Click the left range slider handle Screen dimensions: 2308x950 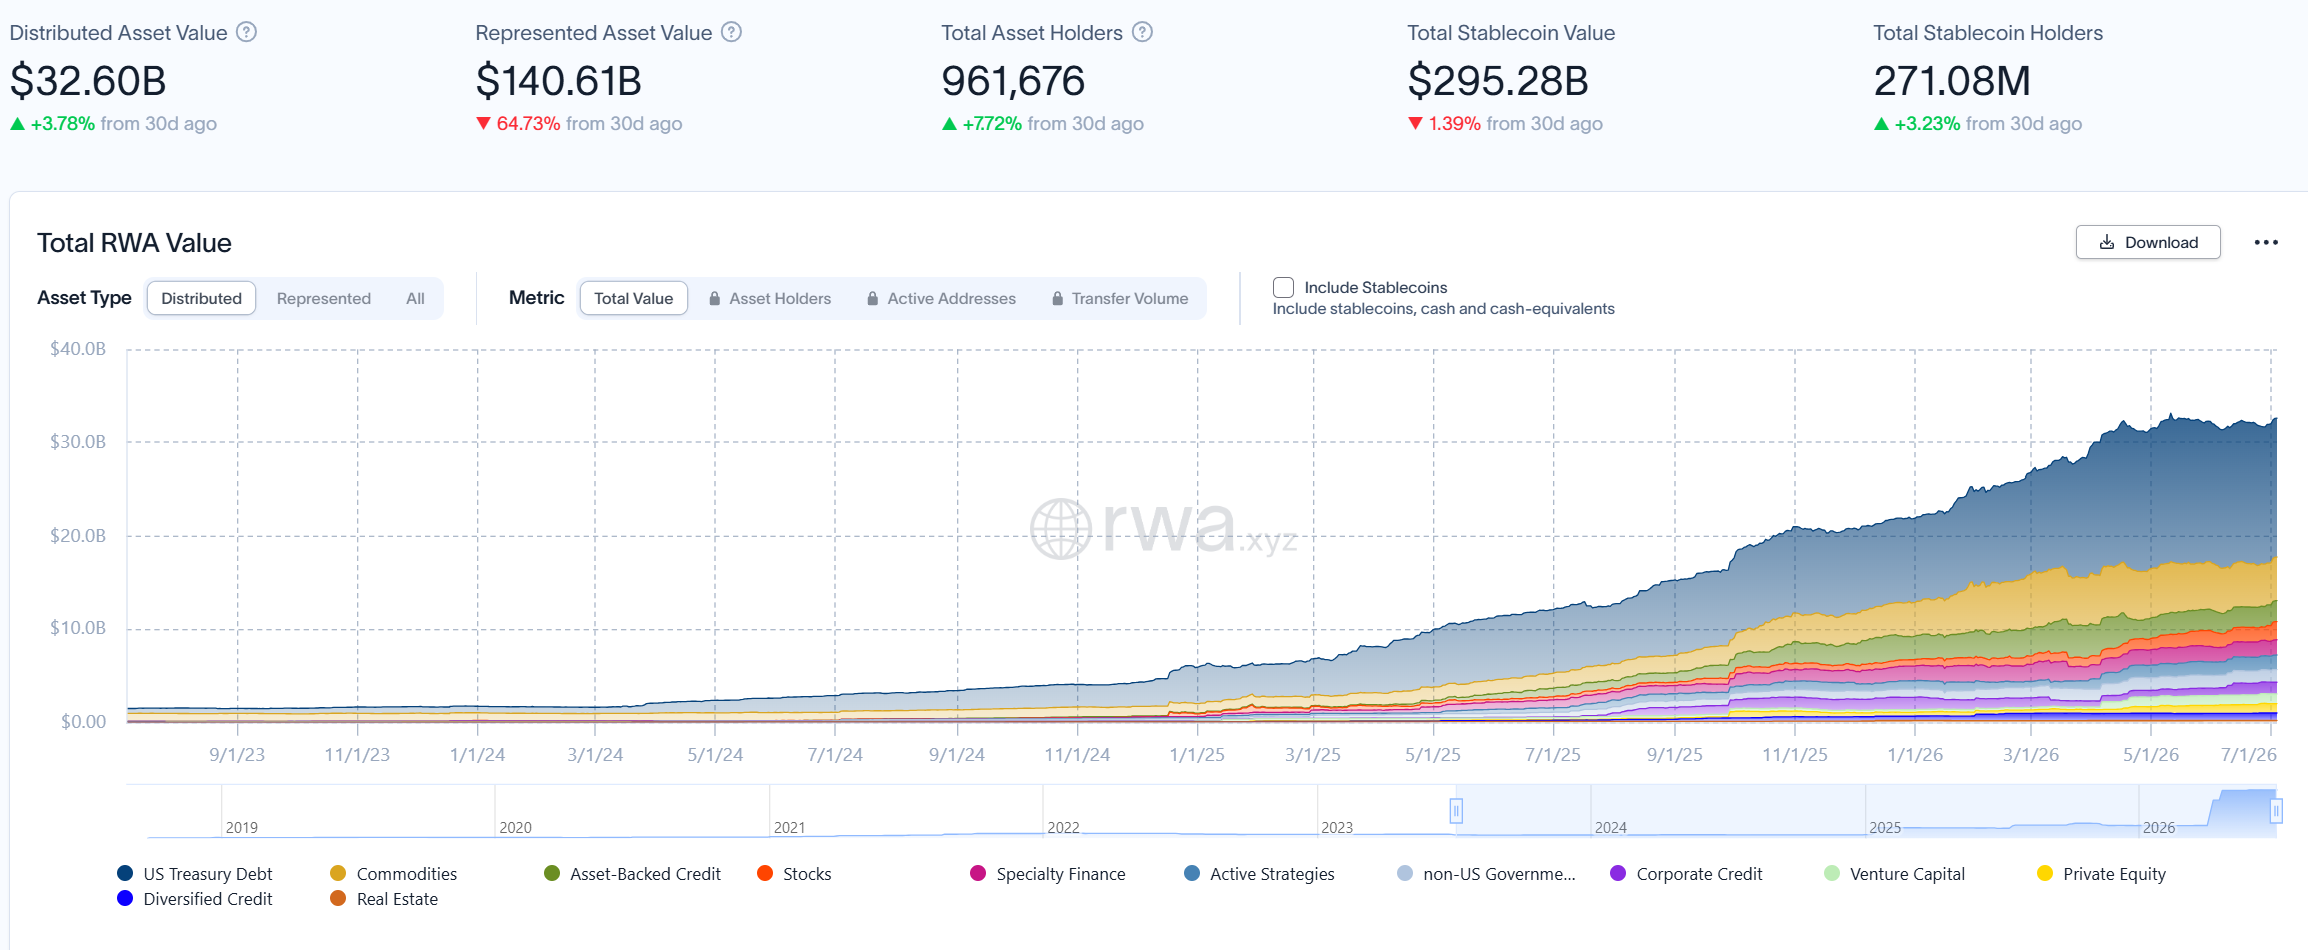point(1456,811)
